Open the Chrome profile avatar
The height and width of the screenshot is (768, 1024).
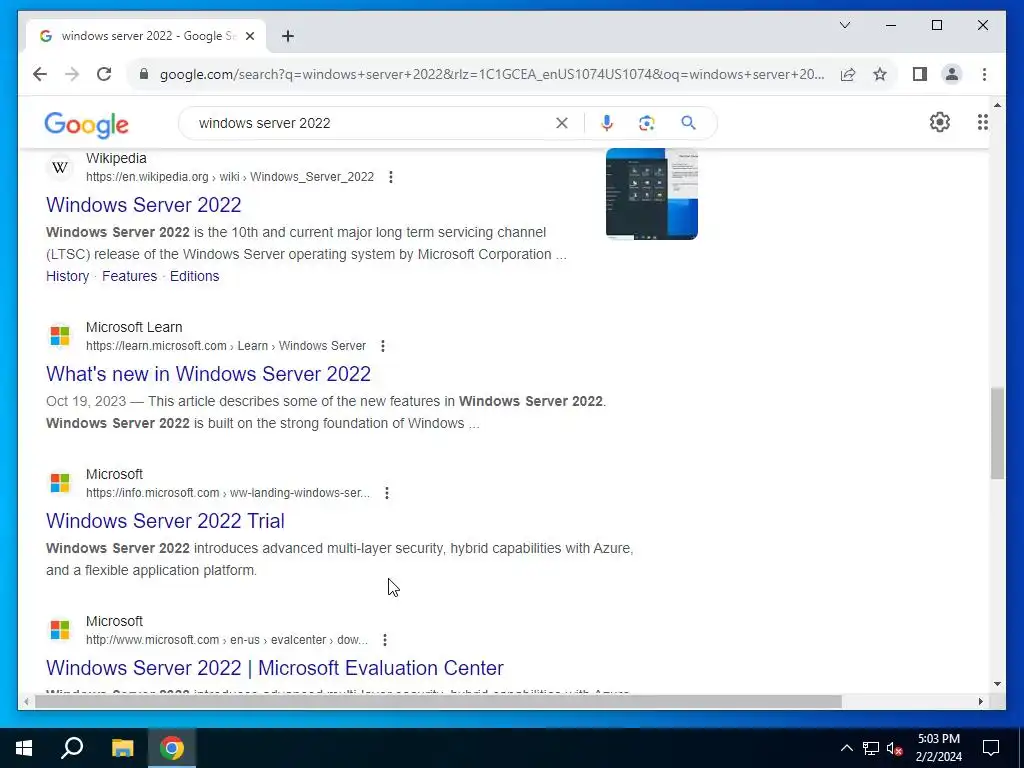pyautogui.click(x=952, y=74)
